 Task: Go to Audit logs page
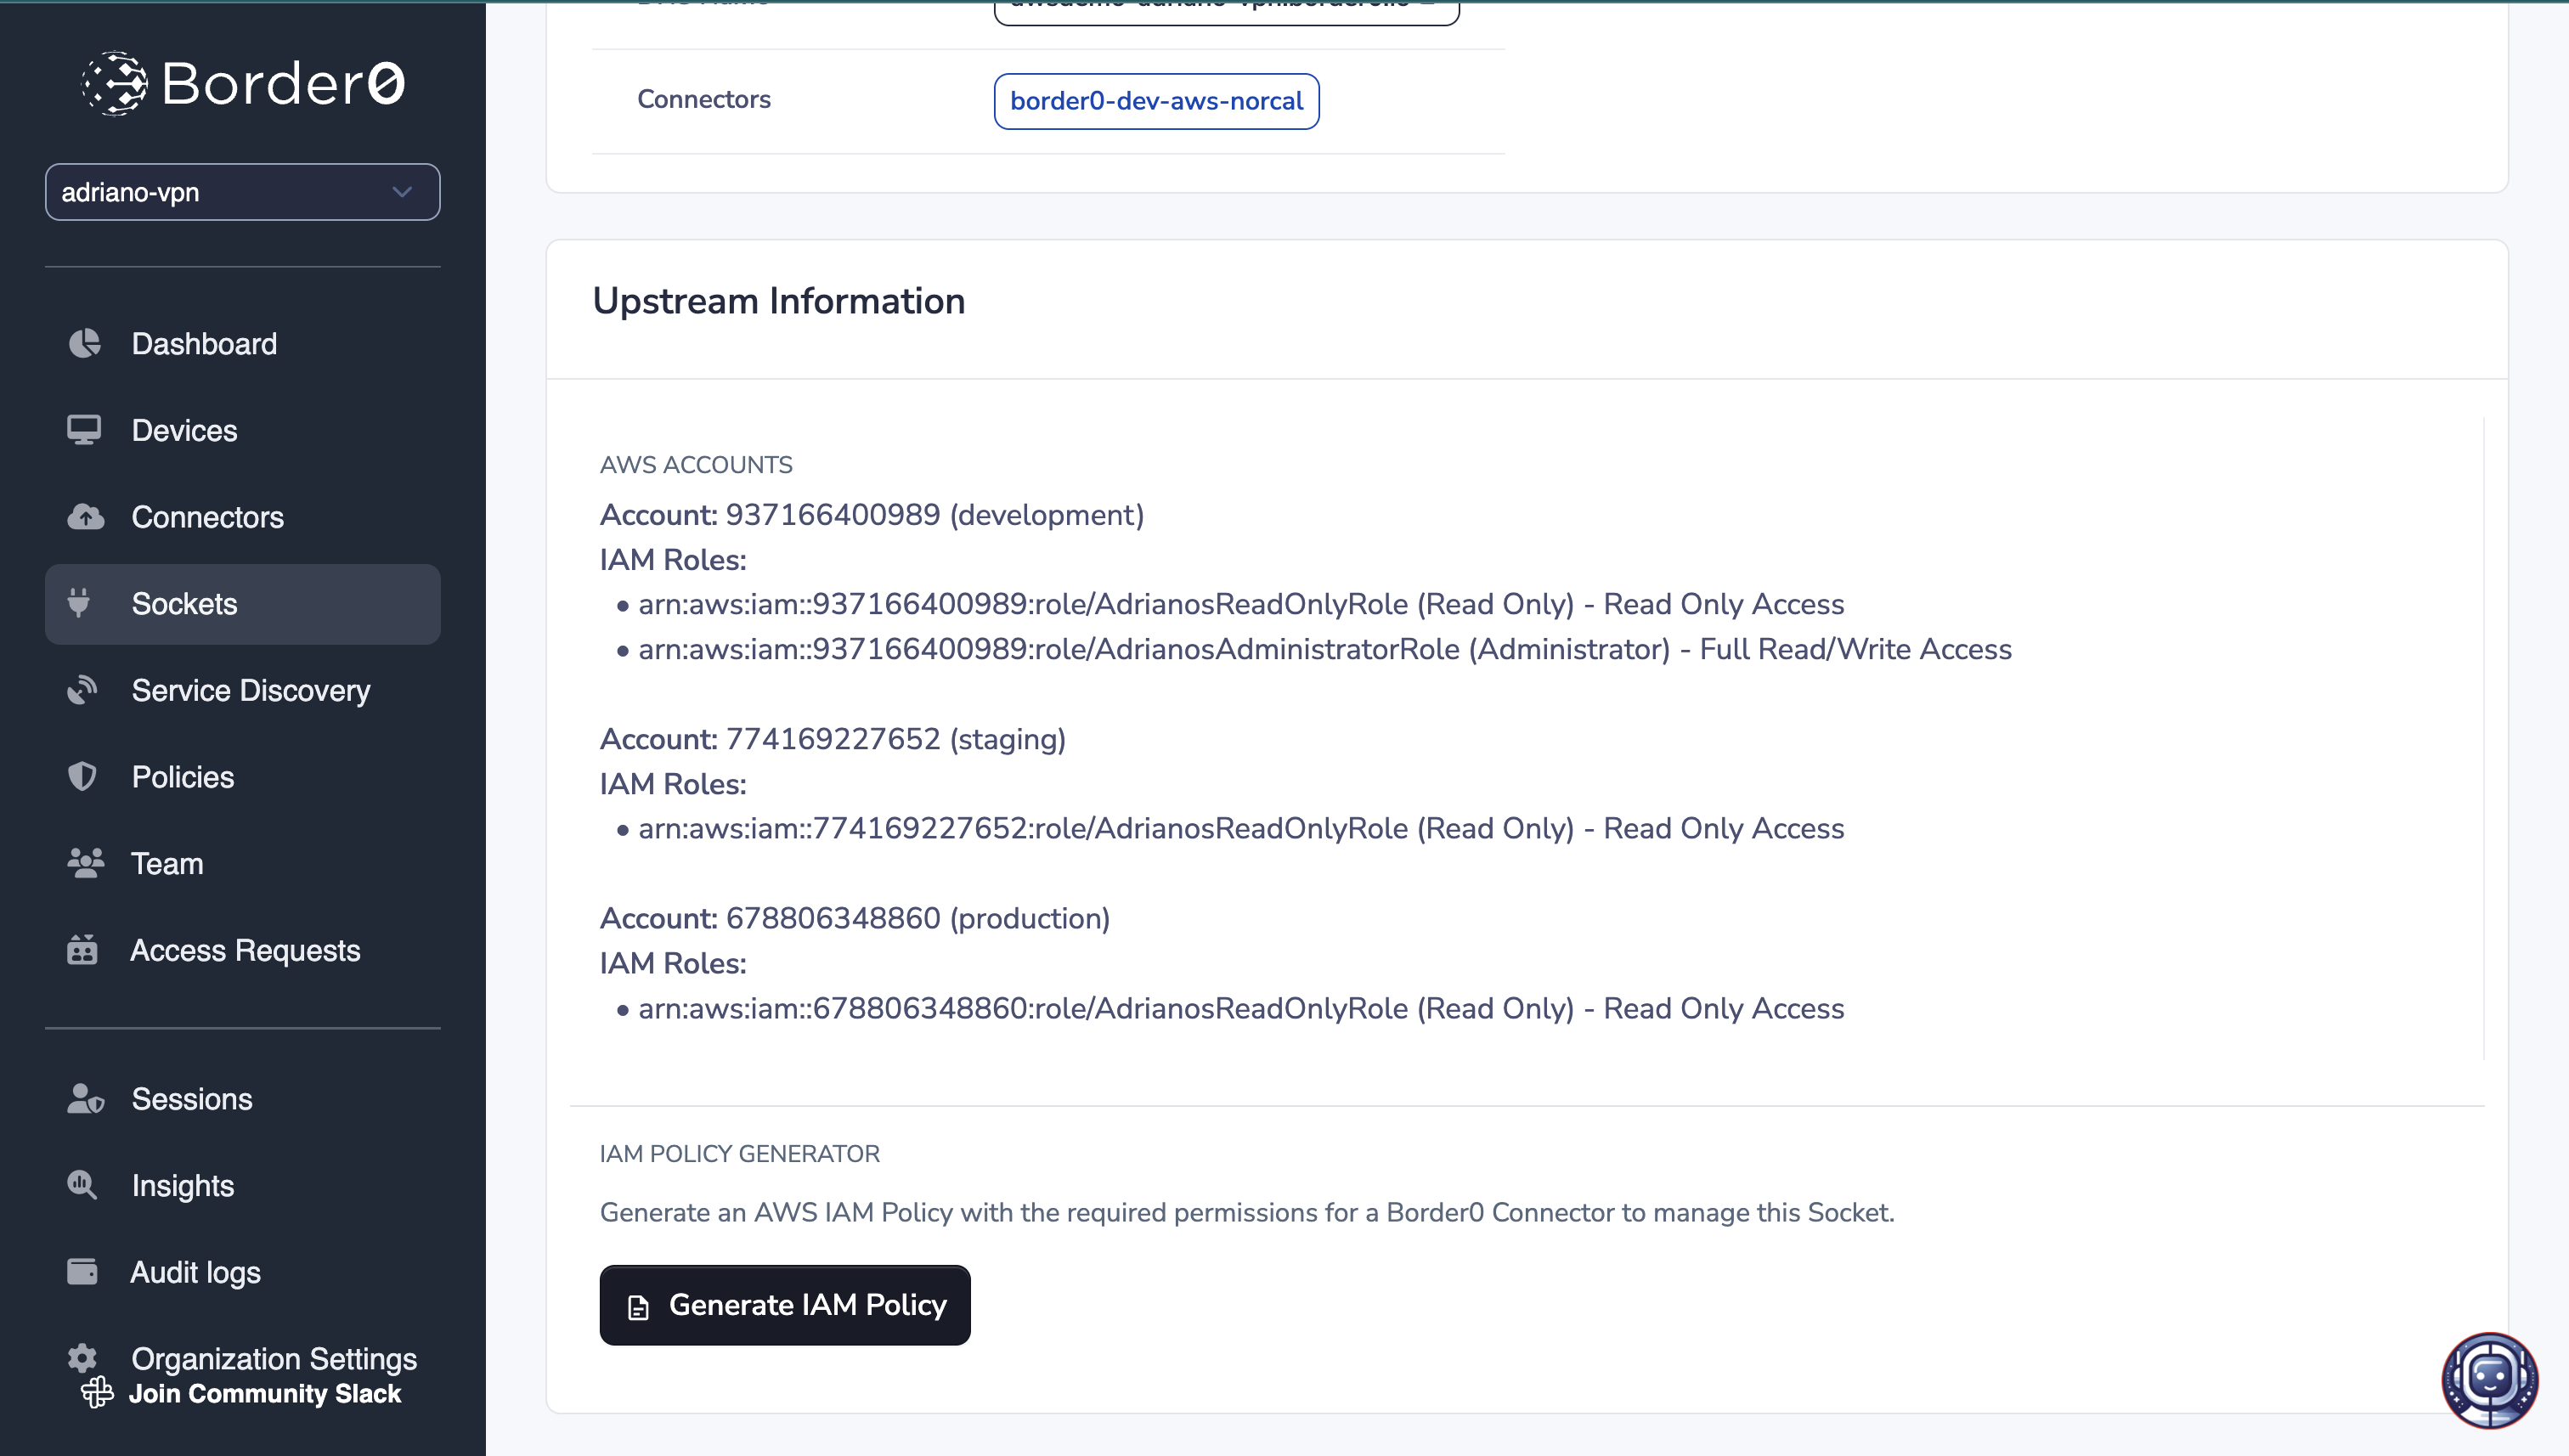[196, 1272]
